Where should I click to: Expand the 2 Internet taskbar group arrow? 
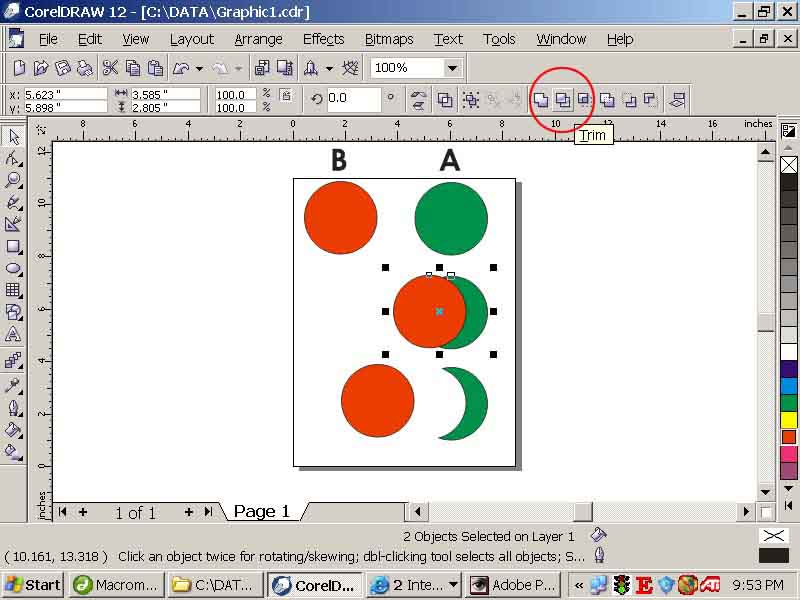click(454, 585)
